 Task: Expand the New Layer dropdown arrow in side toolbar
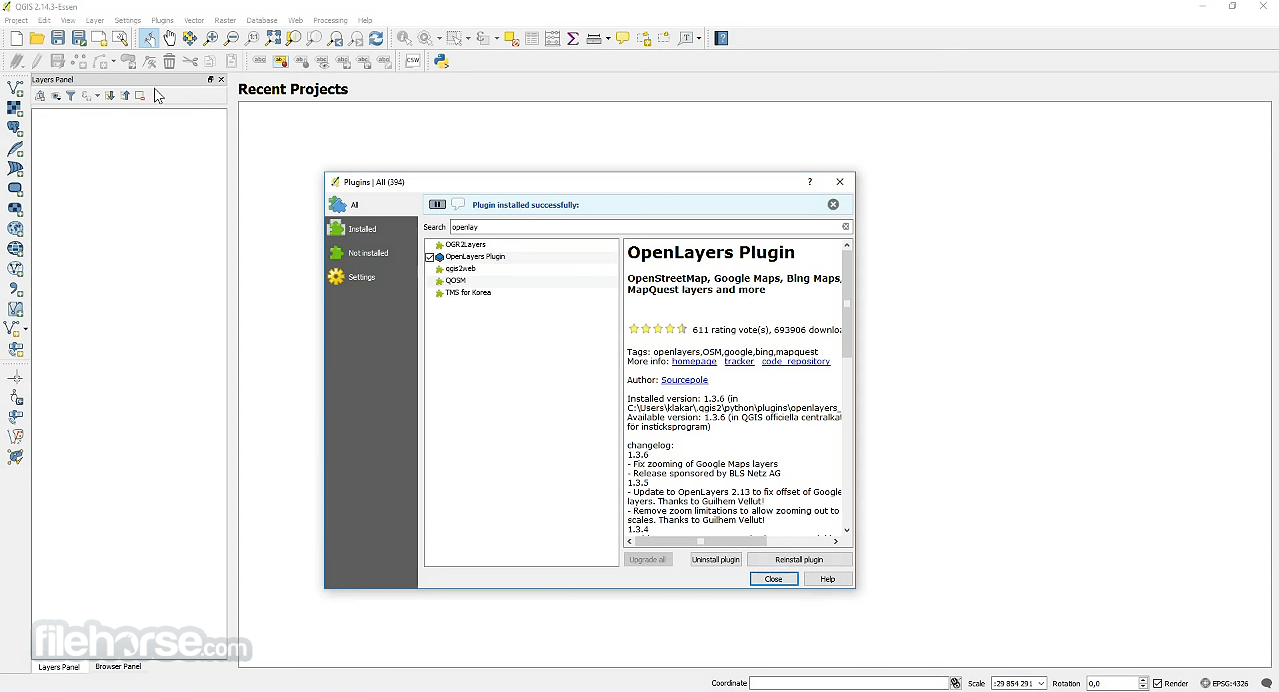[x=25, y=329]
